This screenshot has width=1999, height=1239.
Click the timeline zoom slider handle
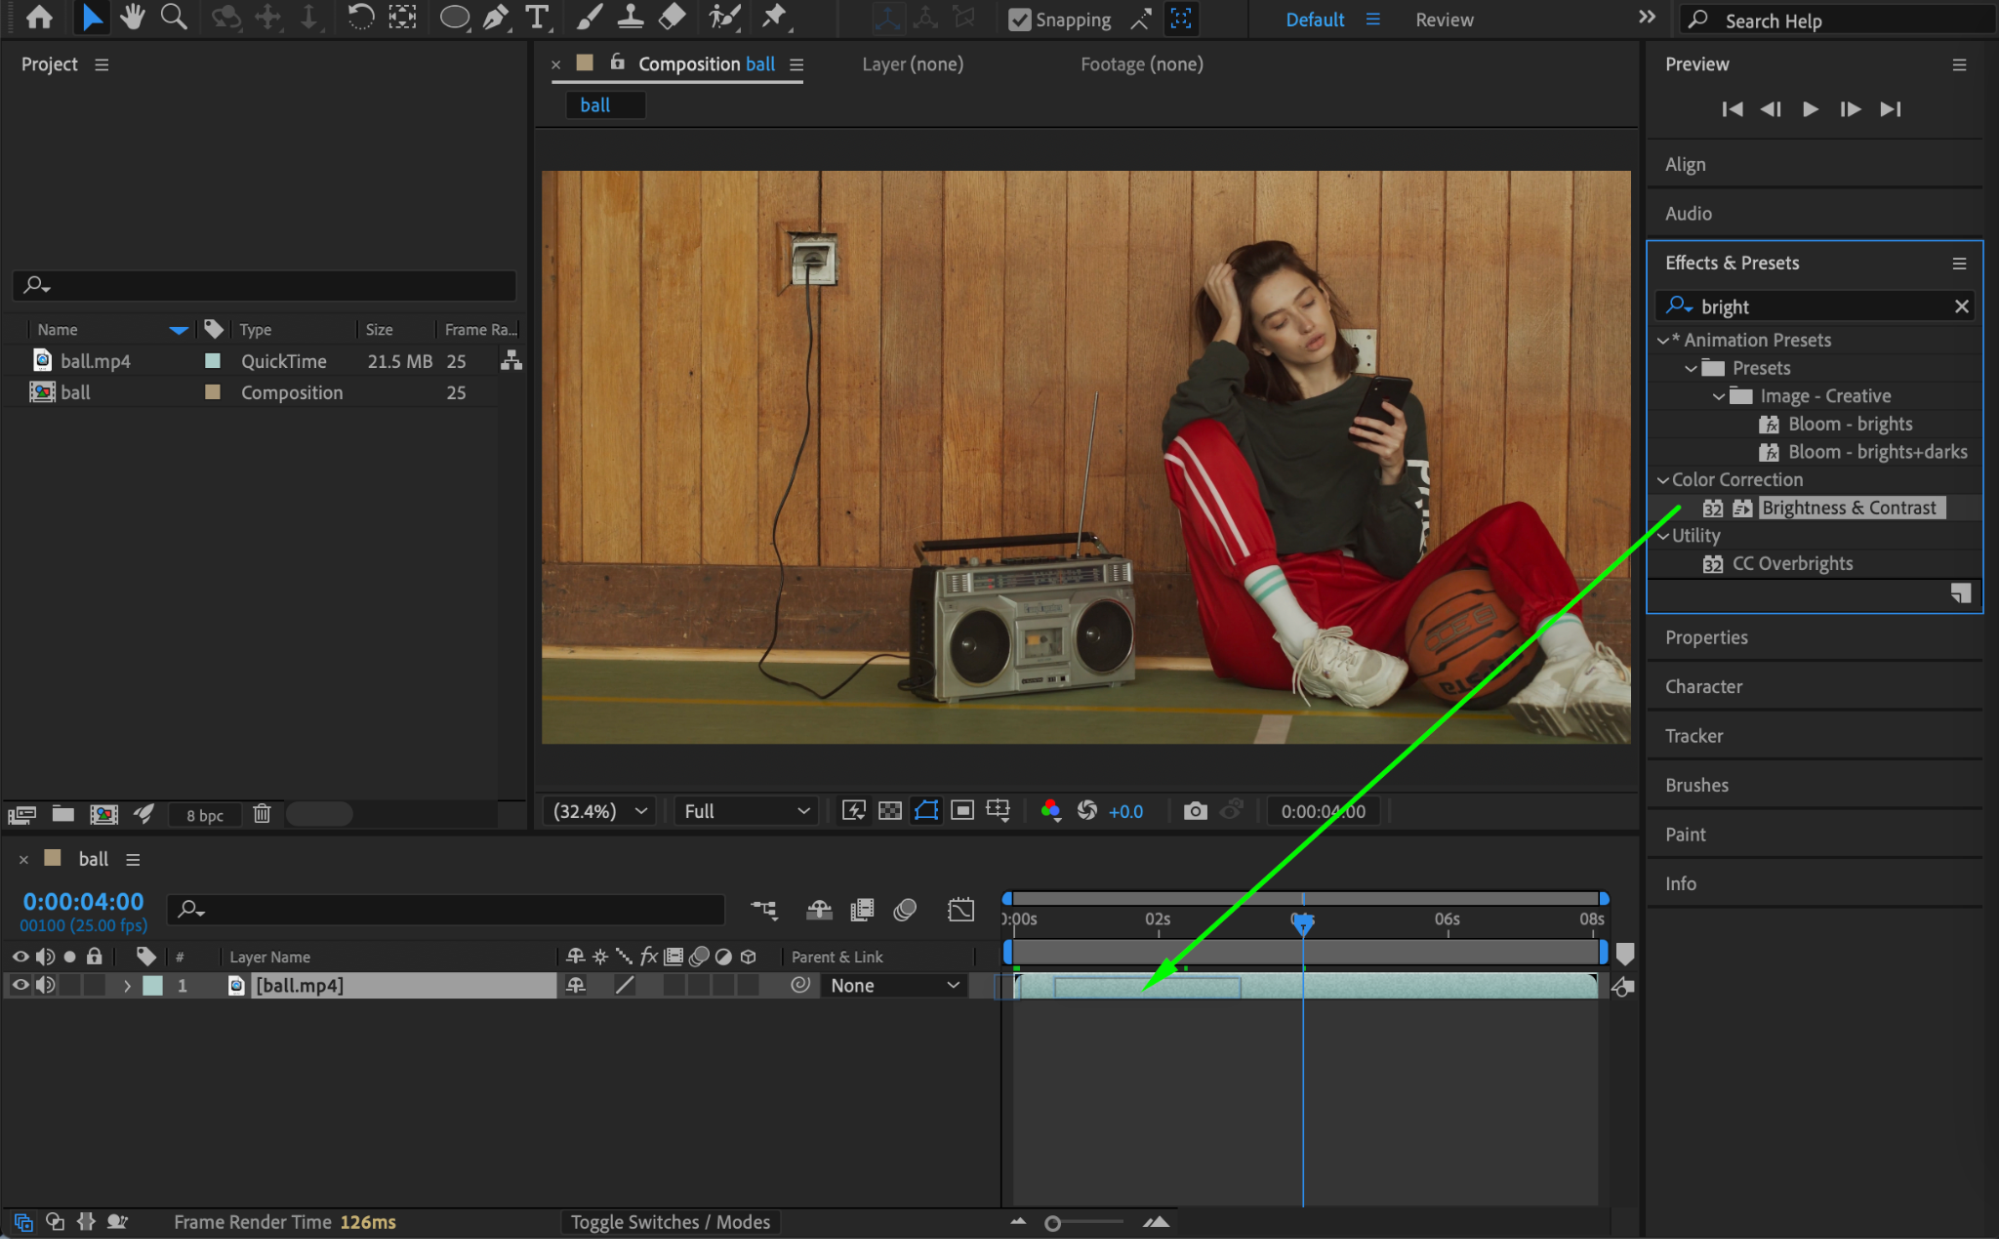[1052, 1223]
